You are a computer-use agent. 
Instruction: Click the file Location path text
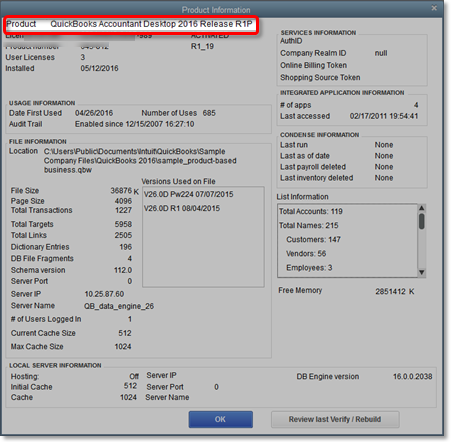coord(140,160)
